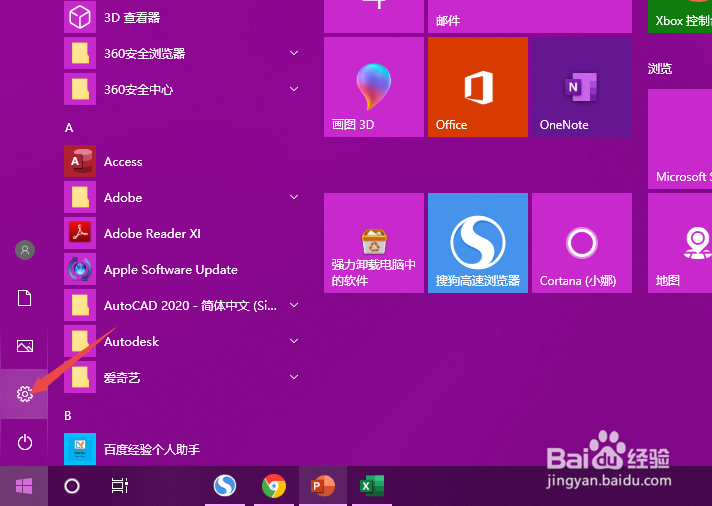
Task: Open the 邮件 tile
Action: point(529,16)
